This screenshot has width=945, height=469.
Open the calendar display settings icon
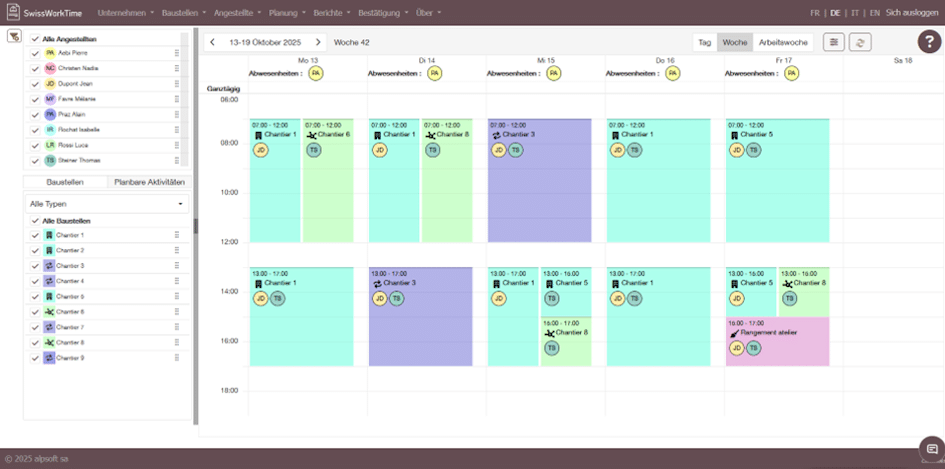833,42
